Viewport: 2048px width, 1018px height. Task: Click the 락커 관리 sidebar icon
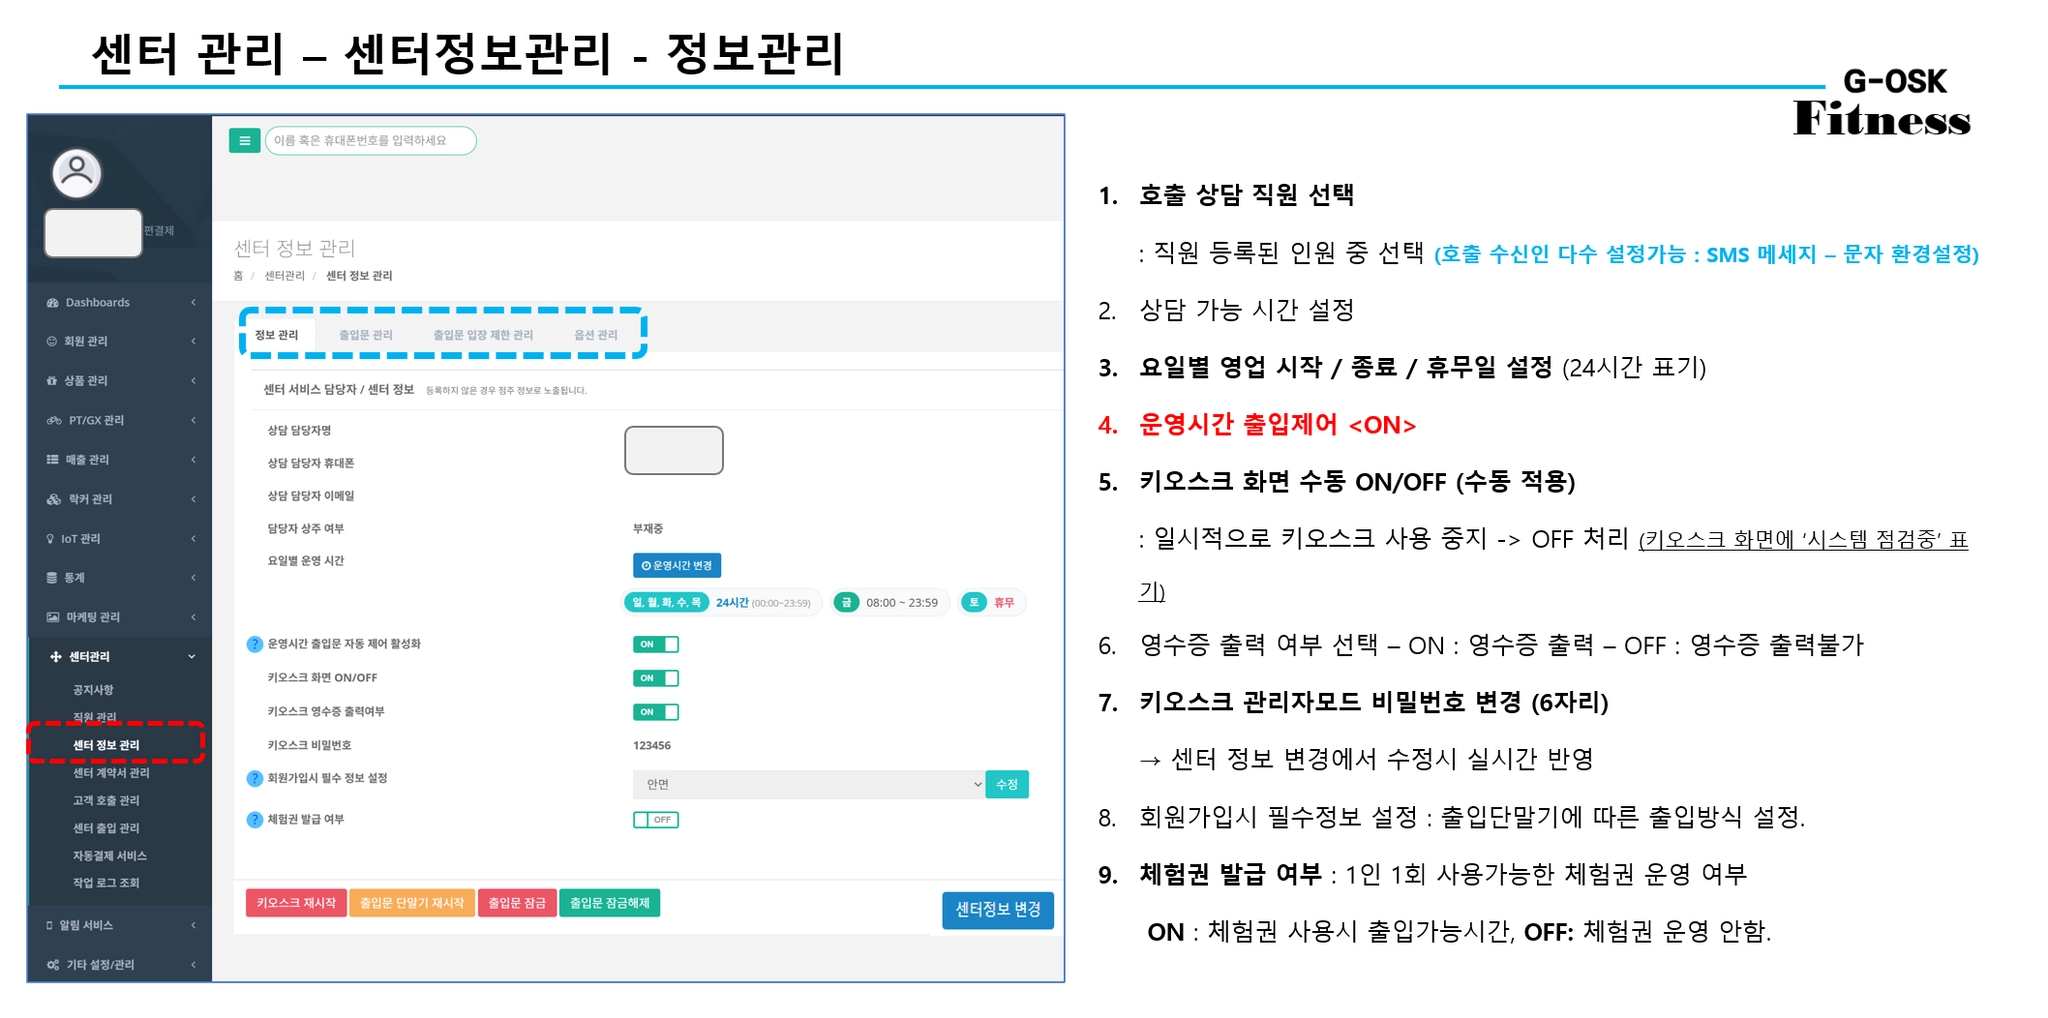(54, 500)
